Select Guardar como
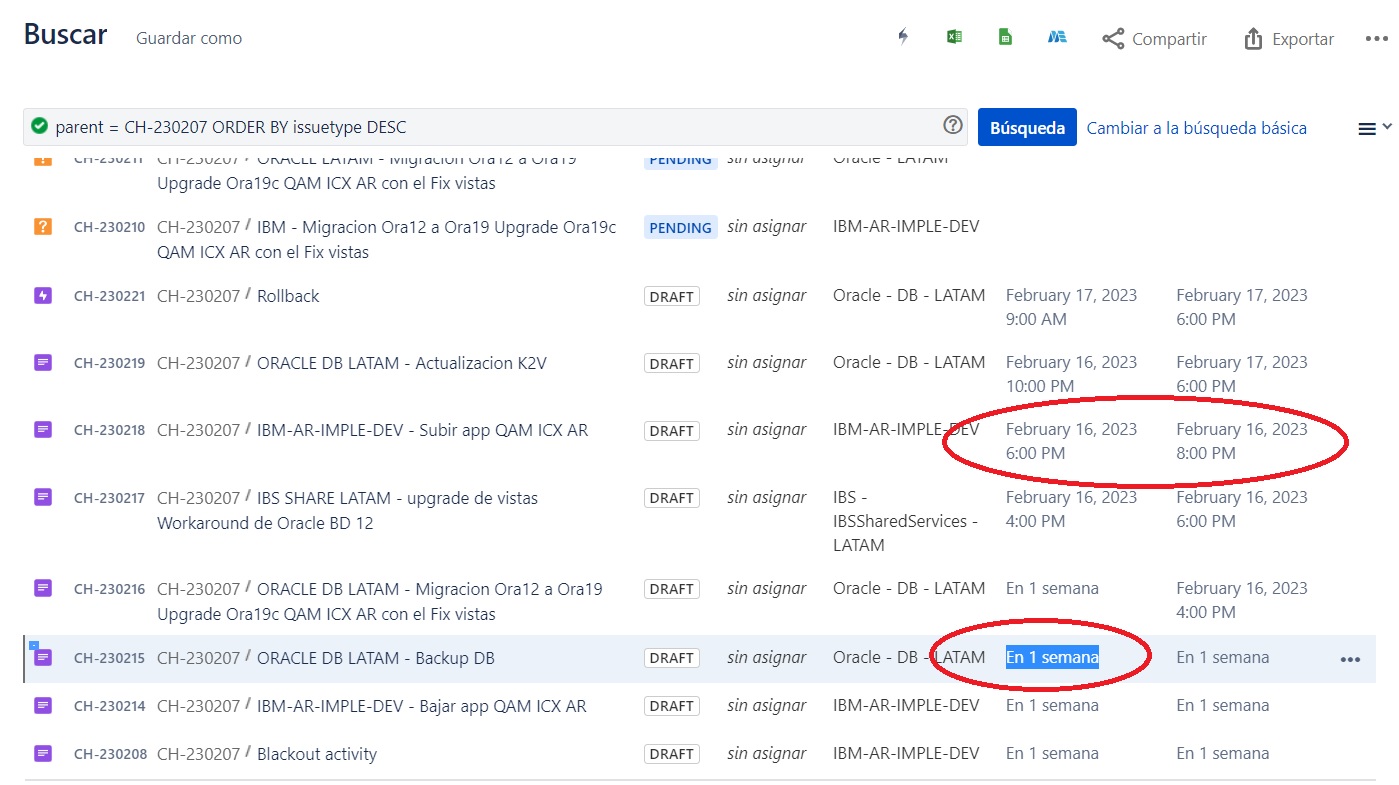The width and height of the screenshot is (1399, 785). pos(188,38)
